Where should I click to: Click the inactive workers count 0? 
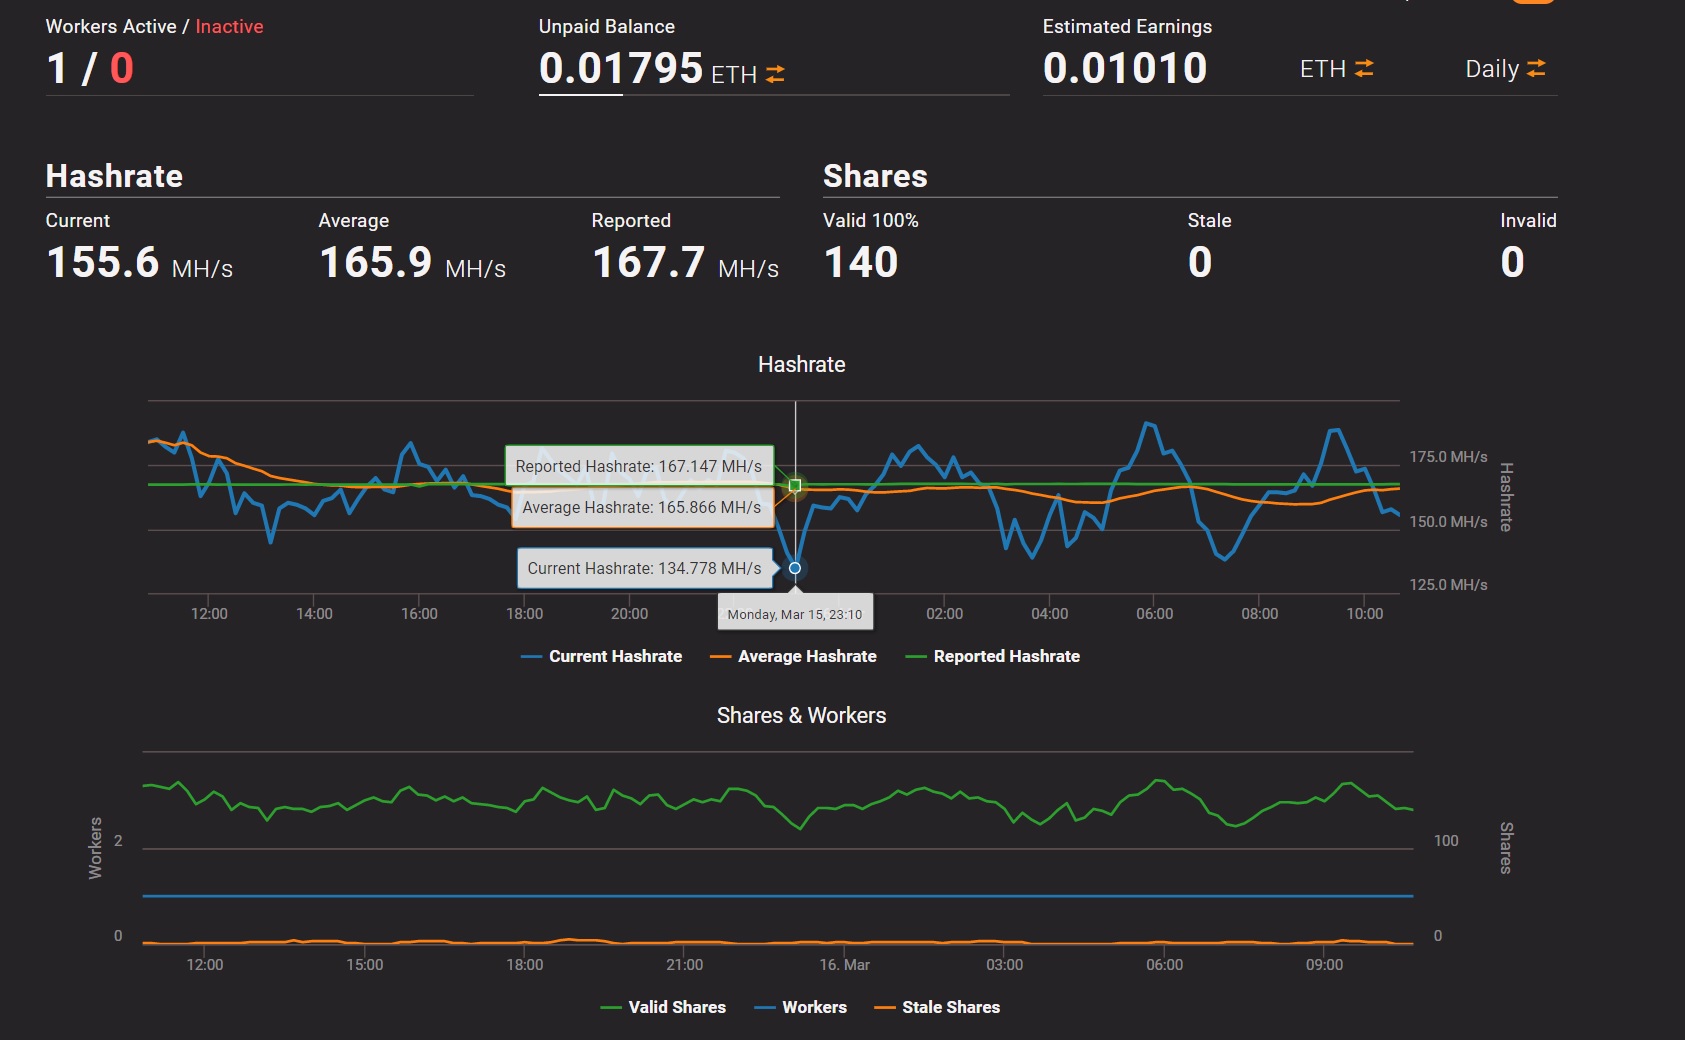tap(122, 68)
